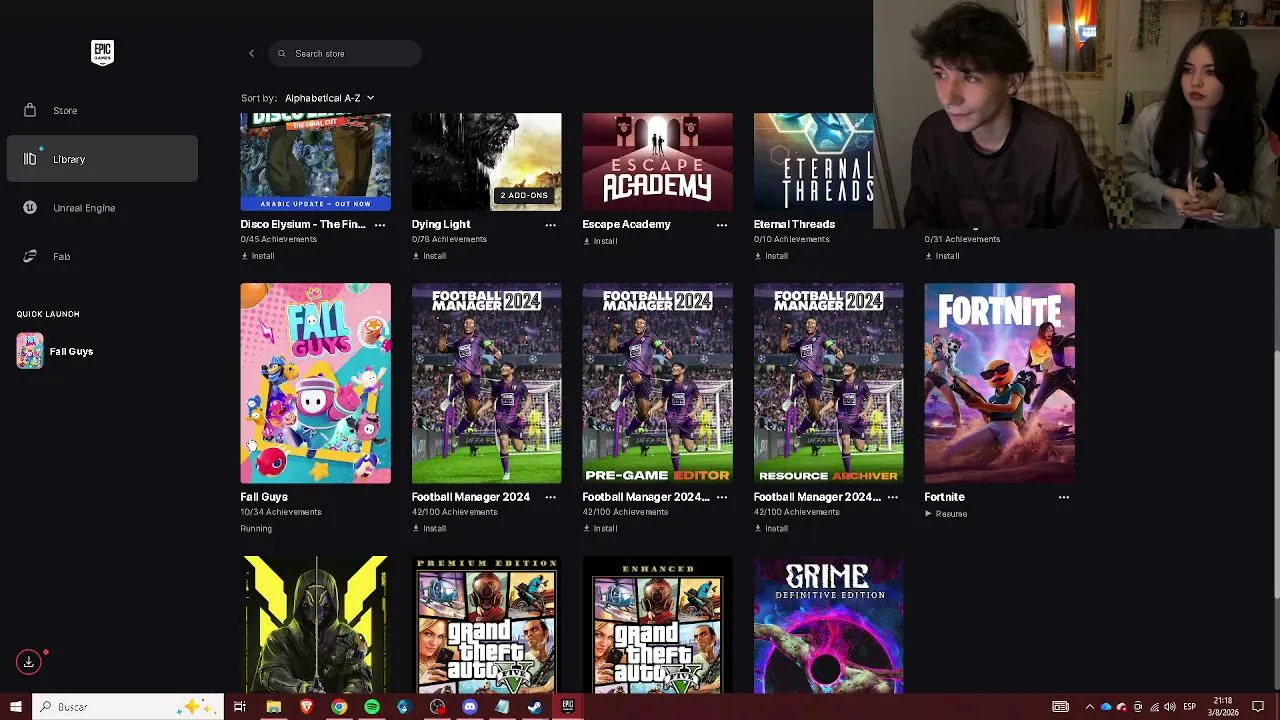
Task: Click the Fall Guys title text
Action: [264, 497]
